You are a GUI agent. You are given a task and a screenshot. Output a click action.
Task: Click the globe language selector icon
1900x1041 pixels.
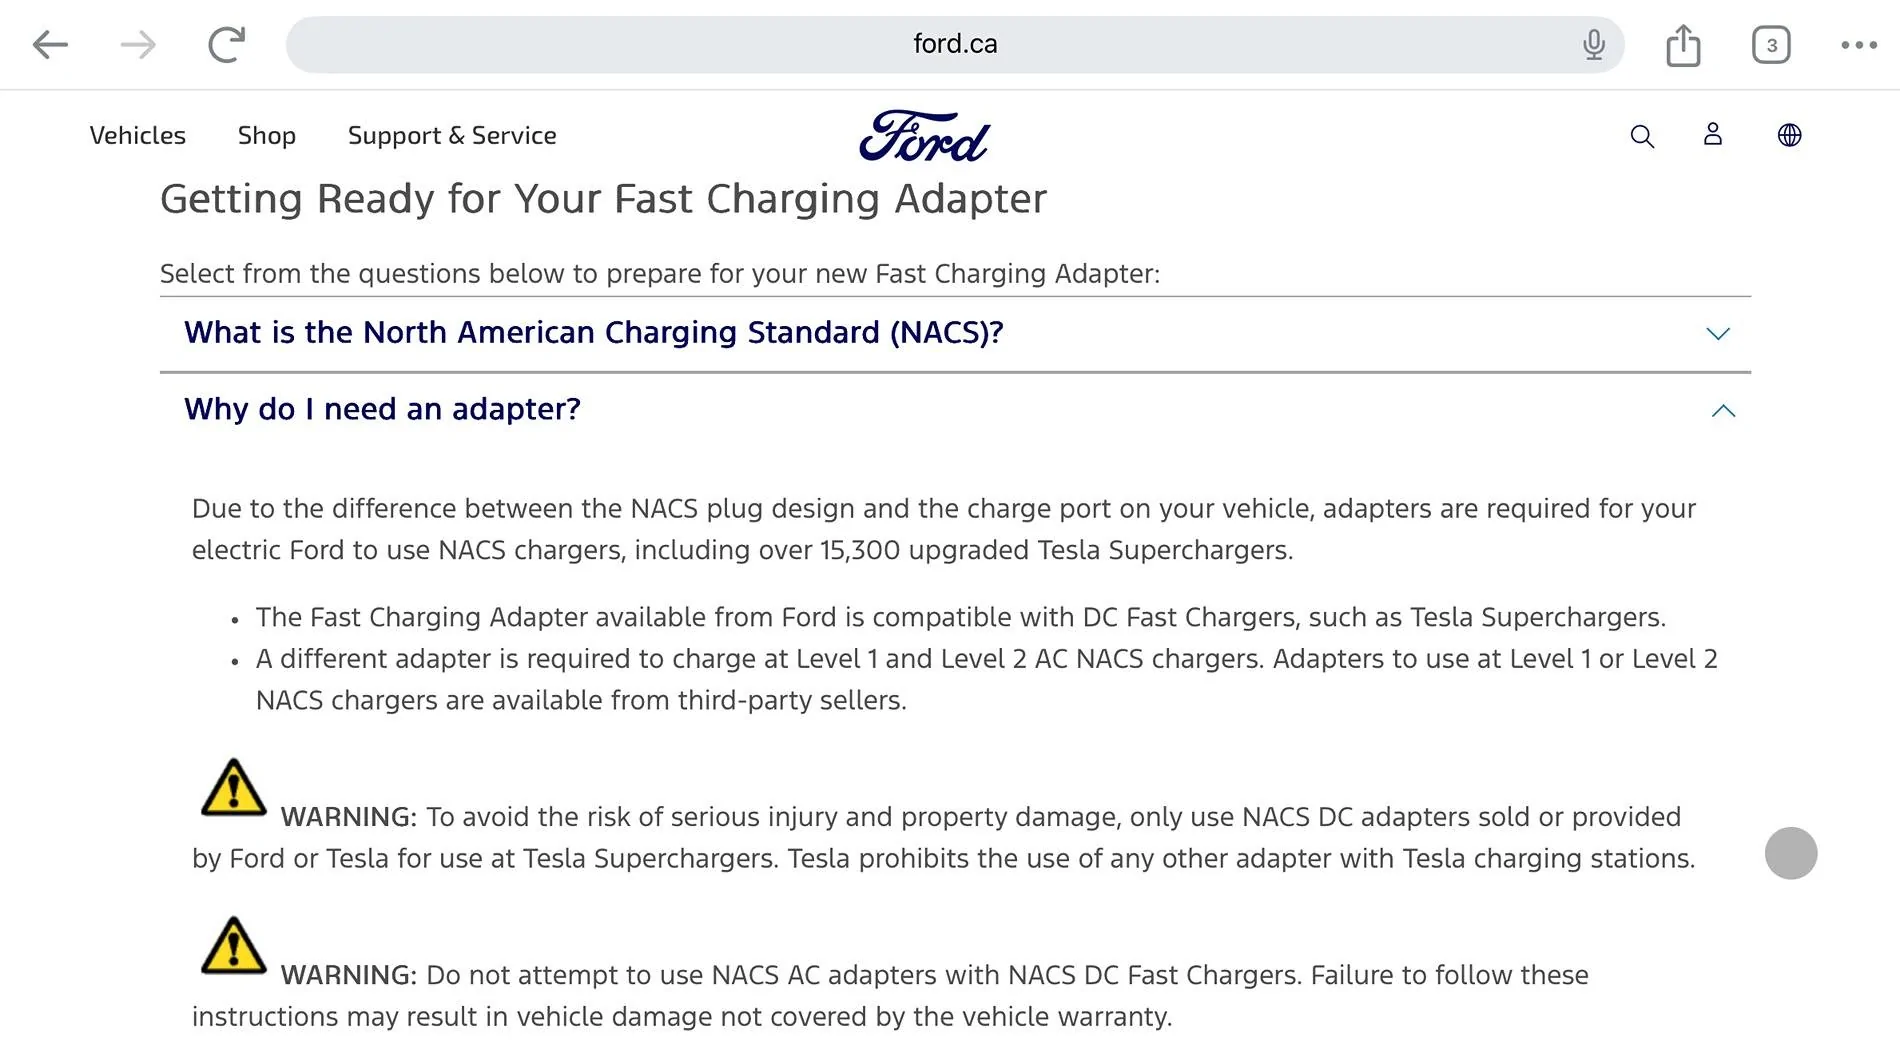tap(1789, 135)
